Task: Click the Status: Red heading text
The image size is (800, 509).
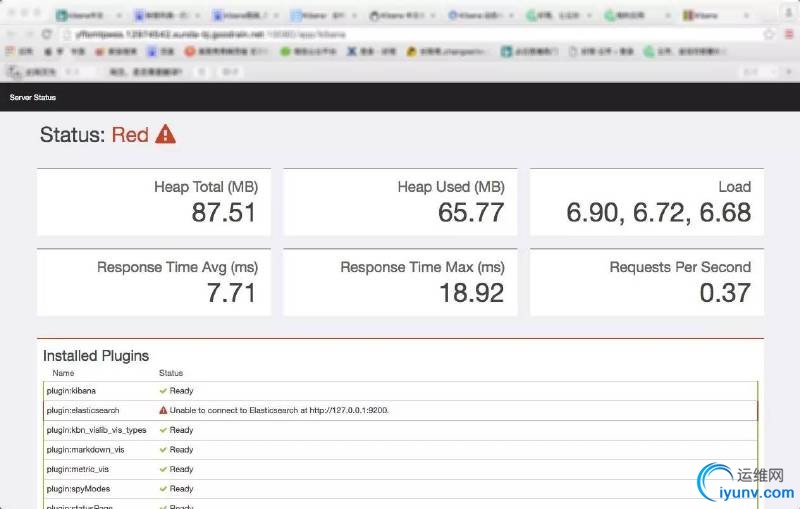Action: click(94, 135)
